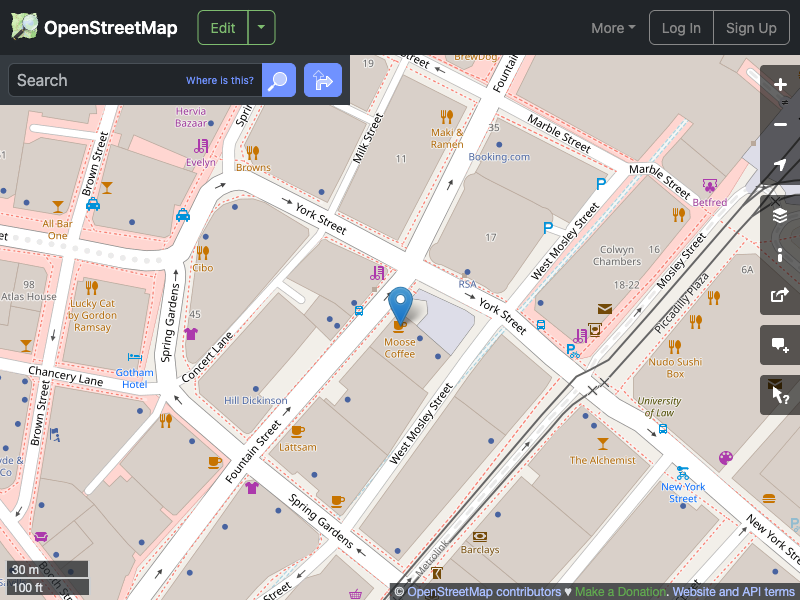Select the map marker near Moose Coffee
The image size is (800, 600).
(x=401, y=302)
